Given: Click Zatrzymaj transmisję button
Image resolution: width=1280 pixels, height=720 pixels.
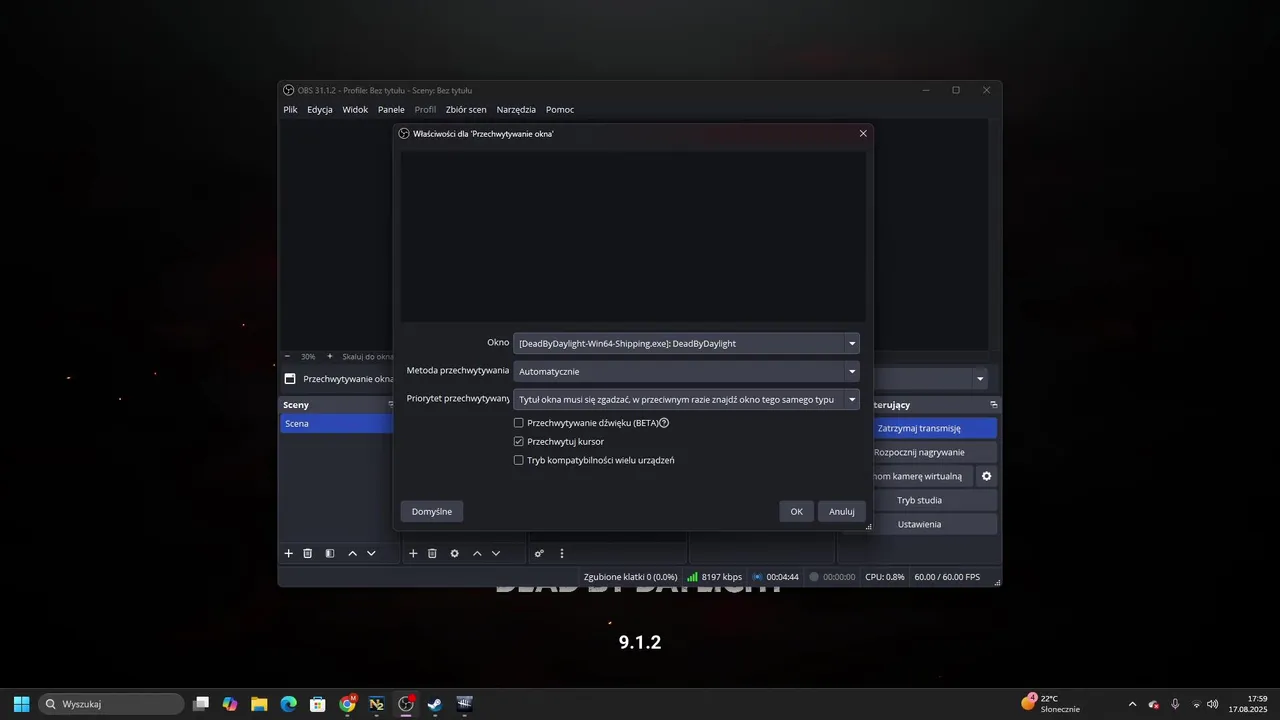Looking at the screenshot, I should [x=934, y=428].
